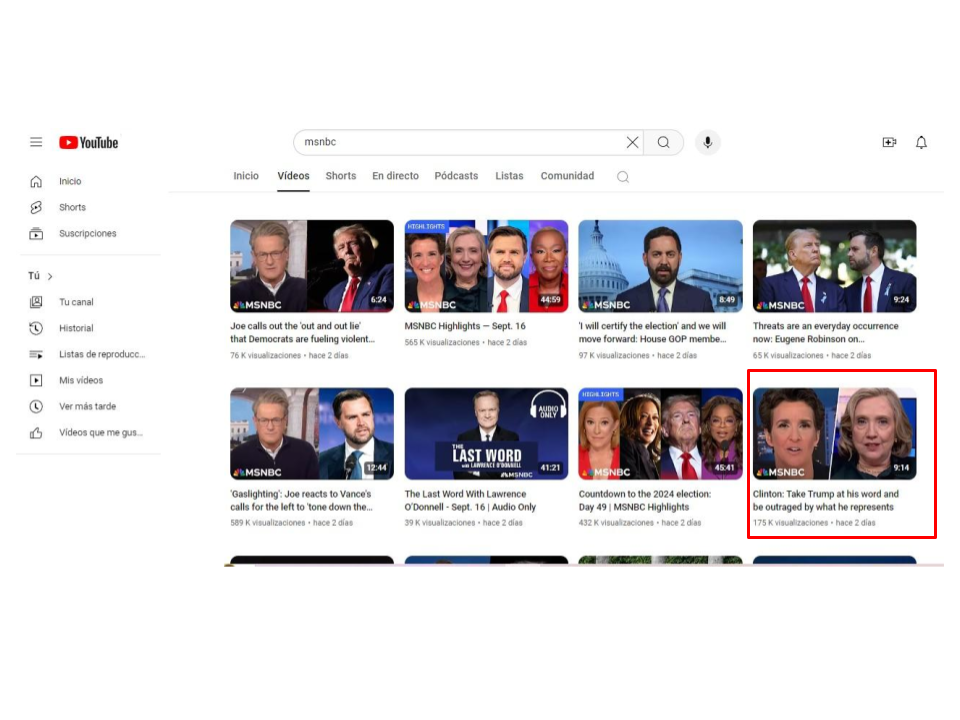Click the Tu canal icon
960x720 pixels.
coord(36,302)
